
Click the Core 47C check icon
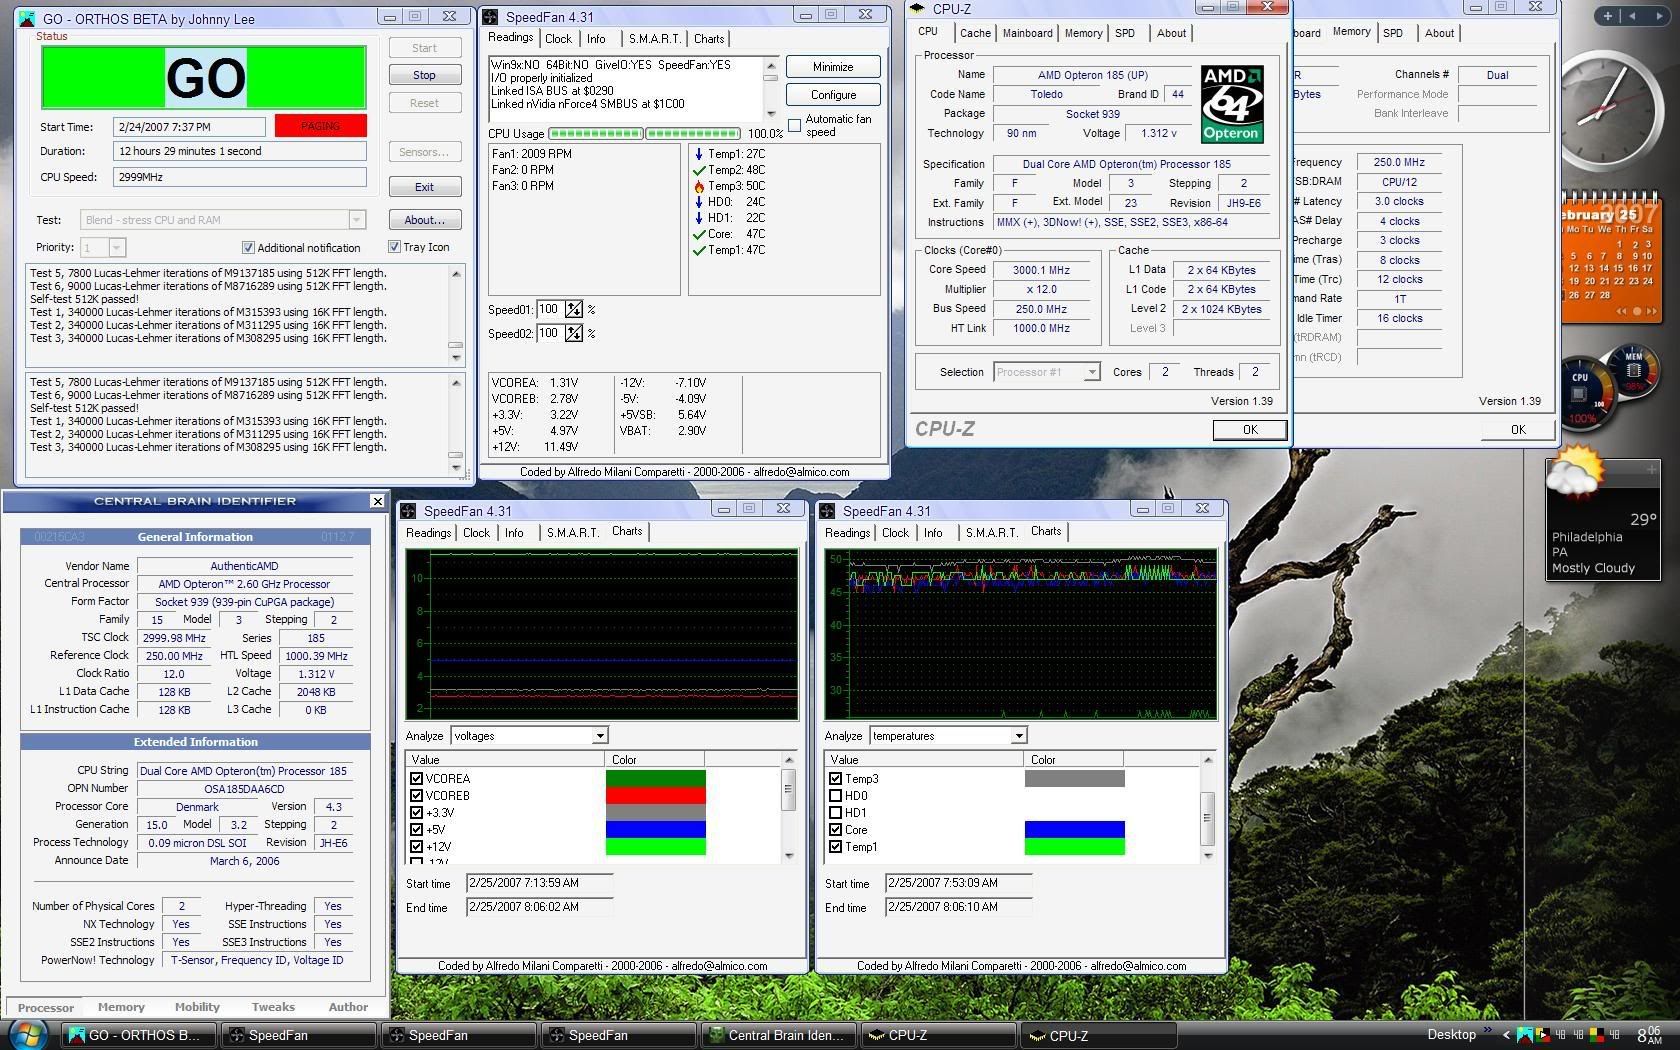[699, 234]
